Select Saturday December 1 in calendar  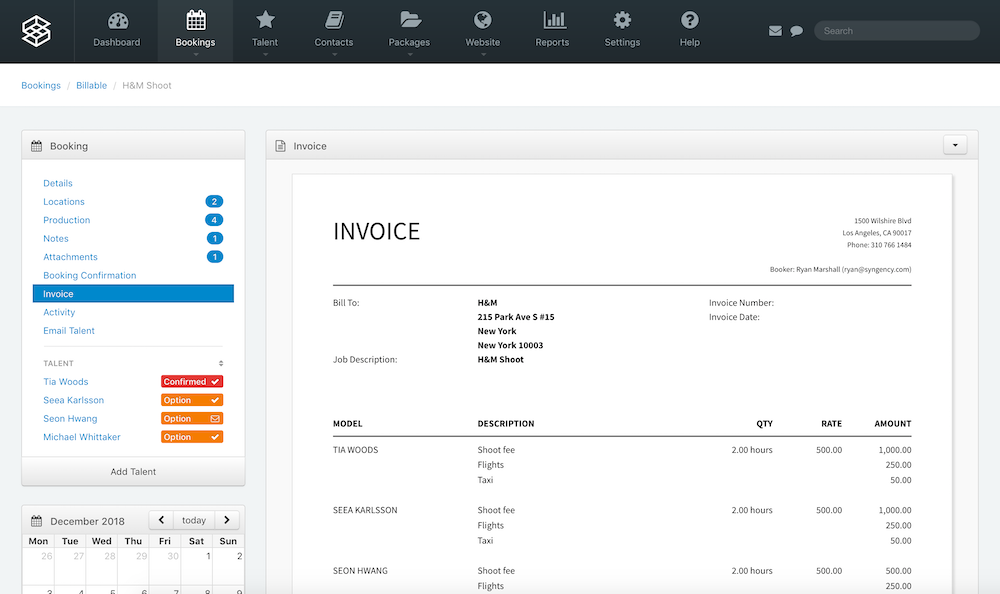[196, 567]
